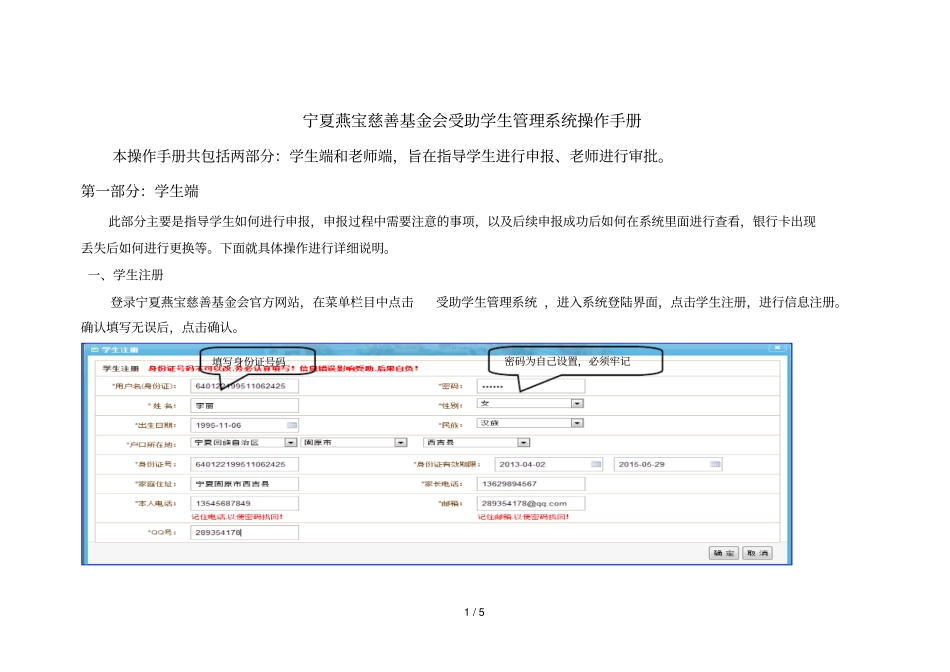Click the 邮箱 email field 289354178@qq.com

(x=531, y=504)
